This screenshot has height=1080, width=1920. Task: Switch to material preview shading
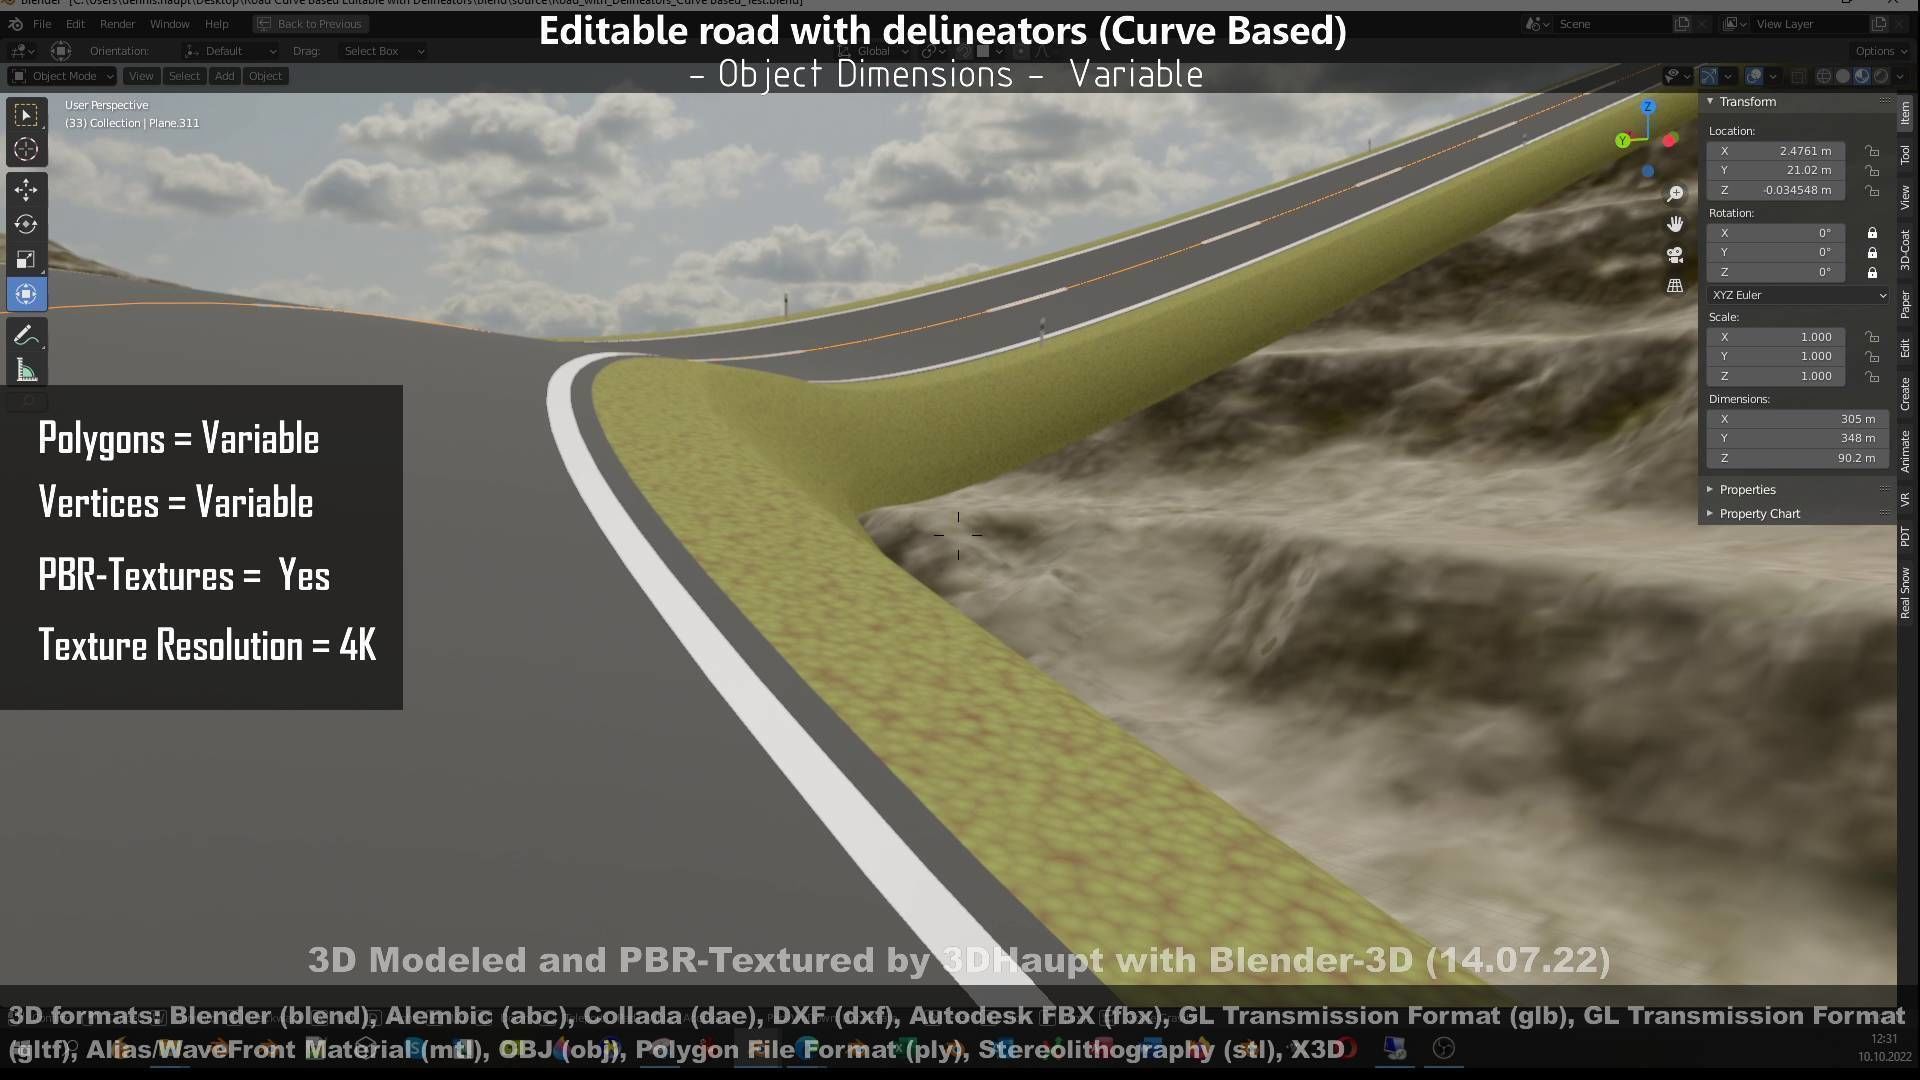[x=1862, y=76]
